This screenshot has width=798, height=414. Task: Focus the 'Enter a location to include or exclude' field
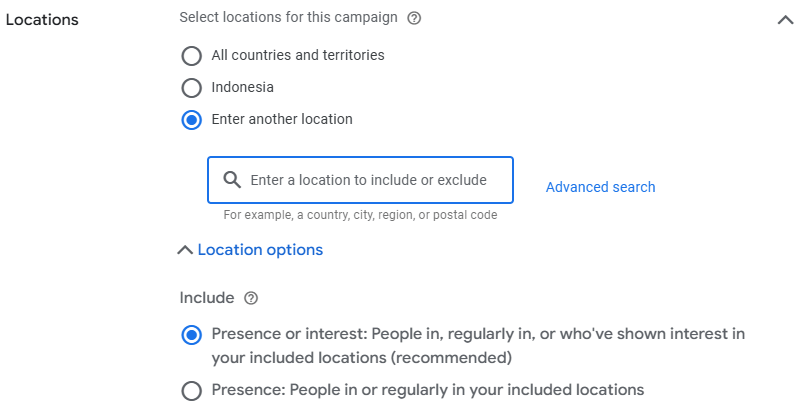click(x=368, y=180)
